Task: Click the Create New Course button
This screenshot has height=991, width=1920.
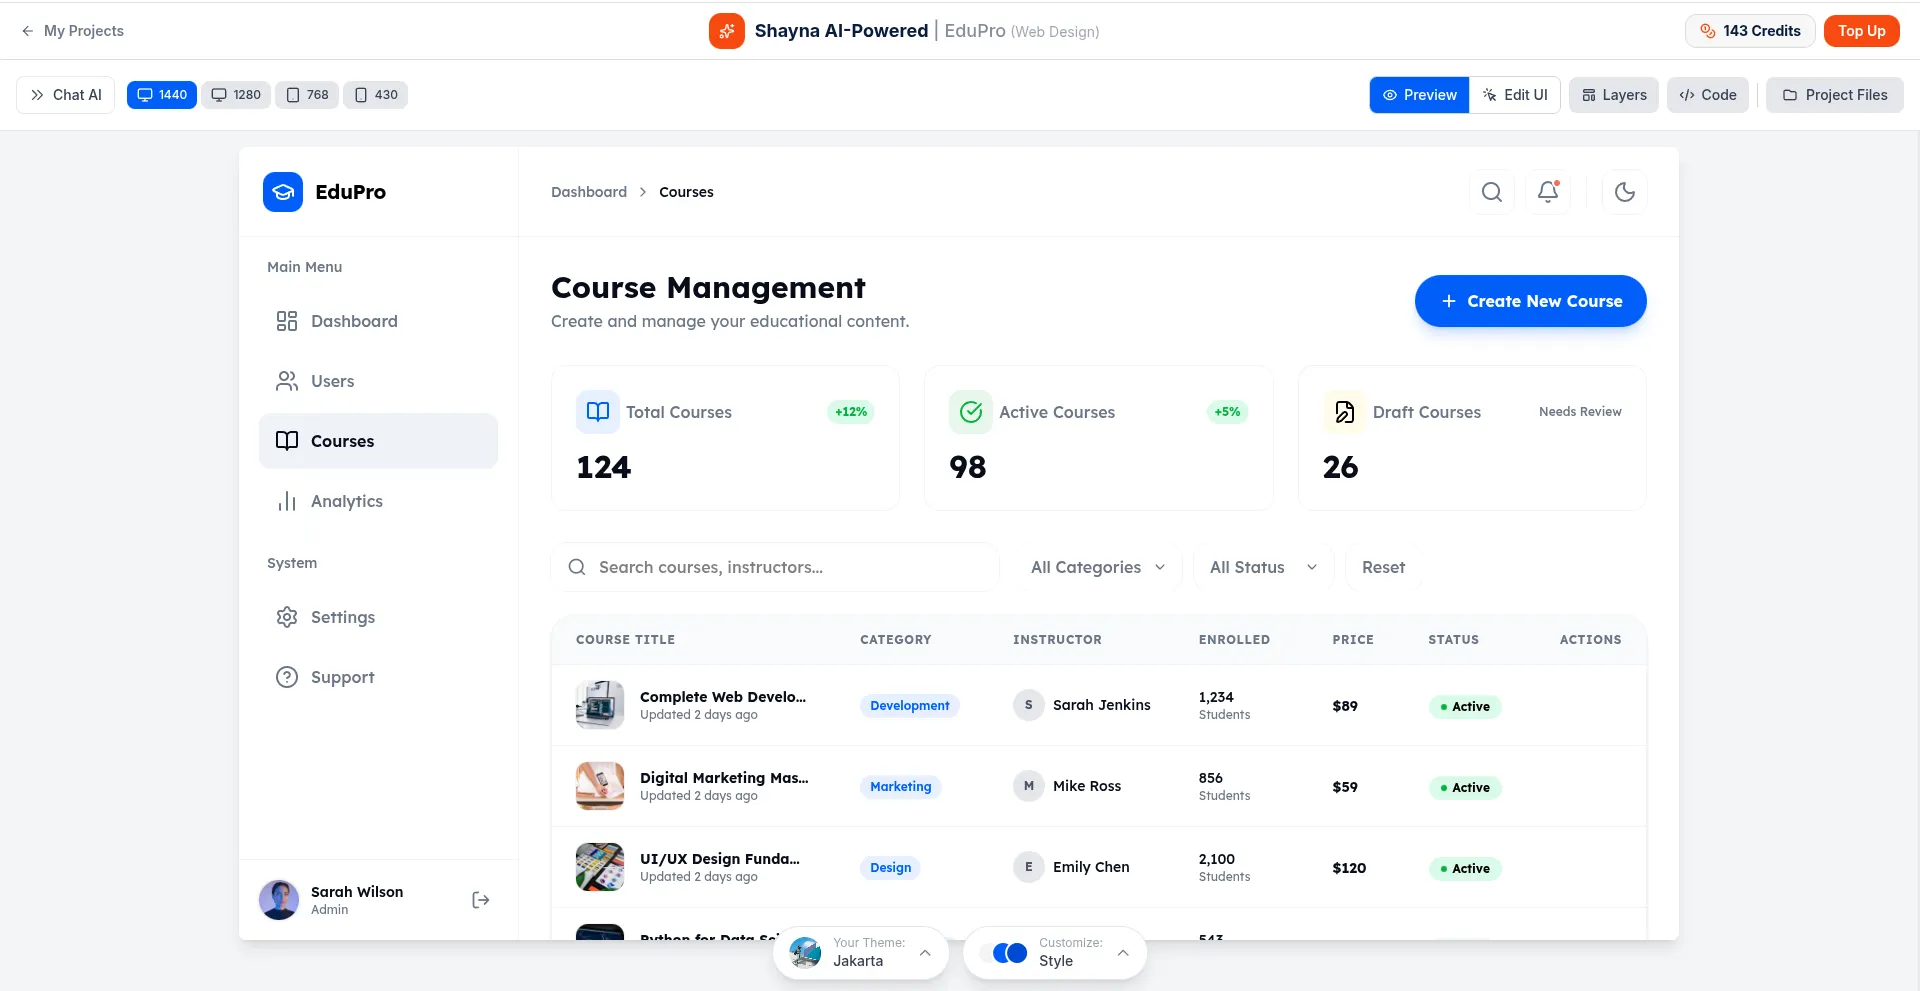Action: 1530,301
